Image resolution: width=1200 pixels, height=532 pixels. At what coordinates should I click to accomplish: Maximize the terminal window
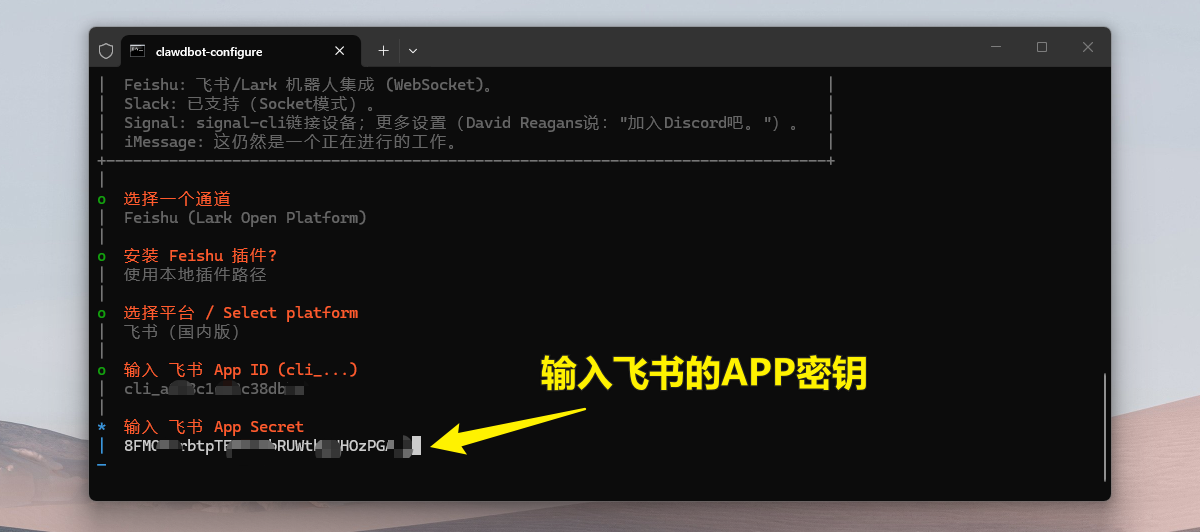(1042, 47)
